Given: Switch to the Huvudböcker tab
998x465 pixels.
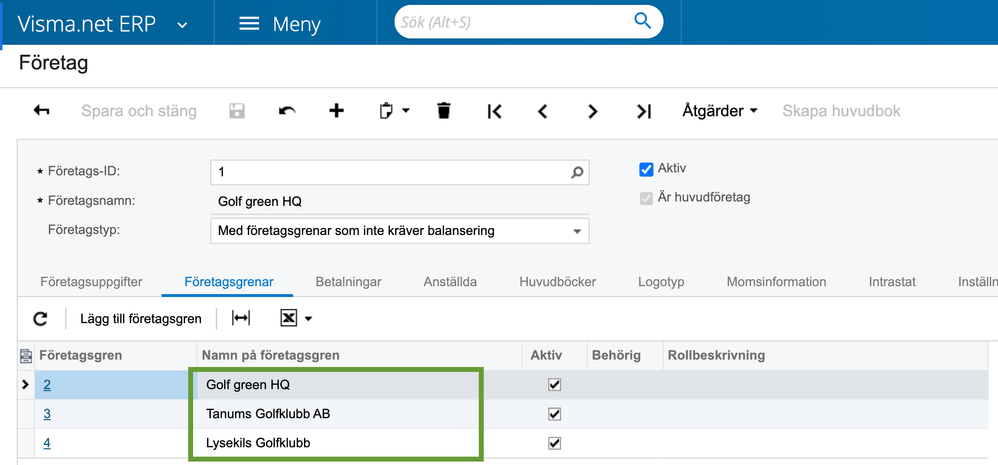Looking at the screenshot, I should [558, 282].
